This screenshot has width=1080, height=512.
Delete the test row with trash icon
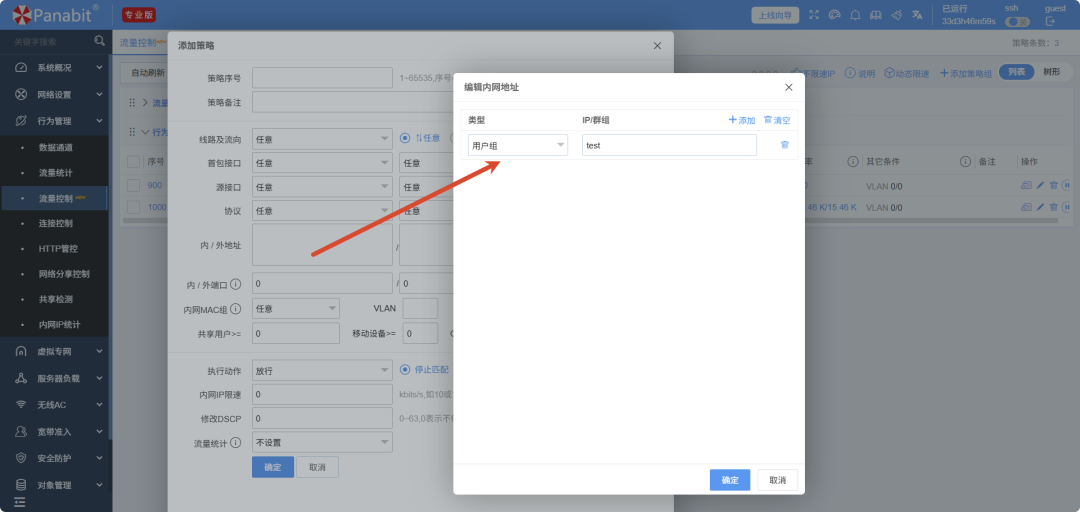tap(785, 145)
